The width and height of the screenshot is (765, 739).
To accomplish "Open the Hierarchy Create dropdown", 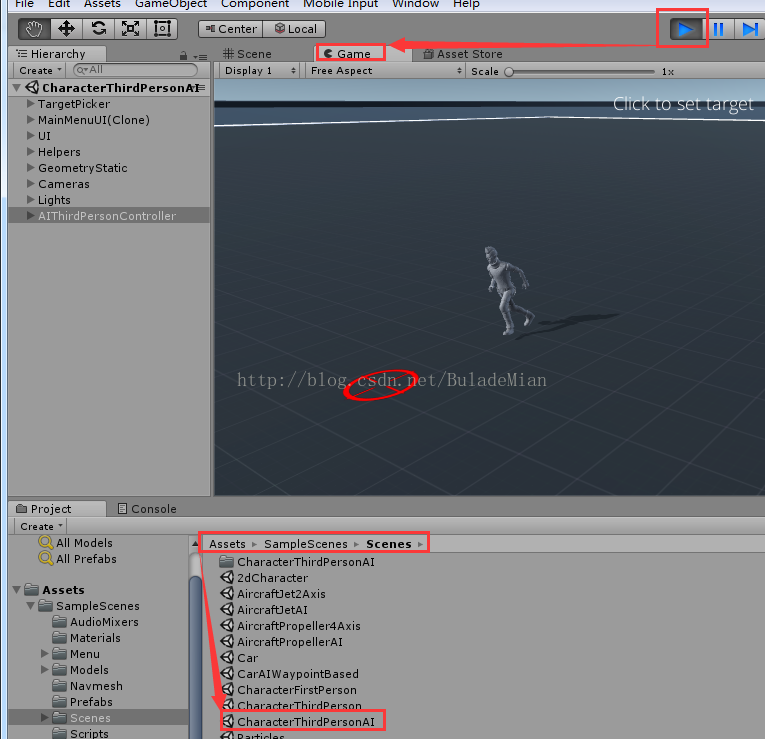I will [x=40, y=70].
